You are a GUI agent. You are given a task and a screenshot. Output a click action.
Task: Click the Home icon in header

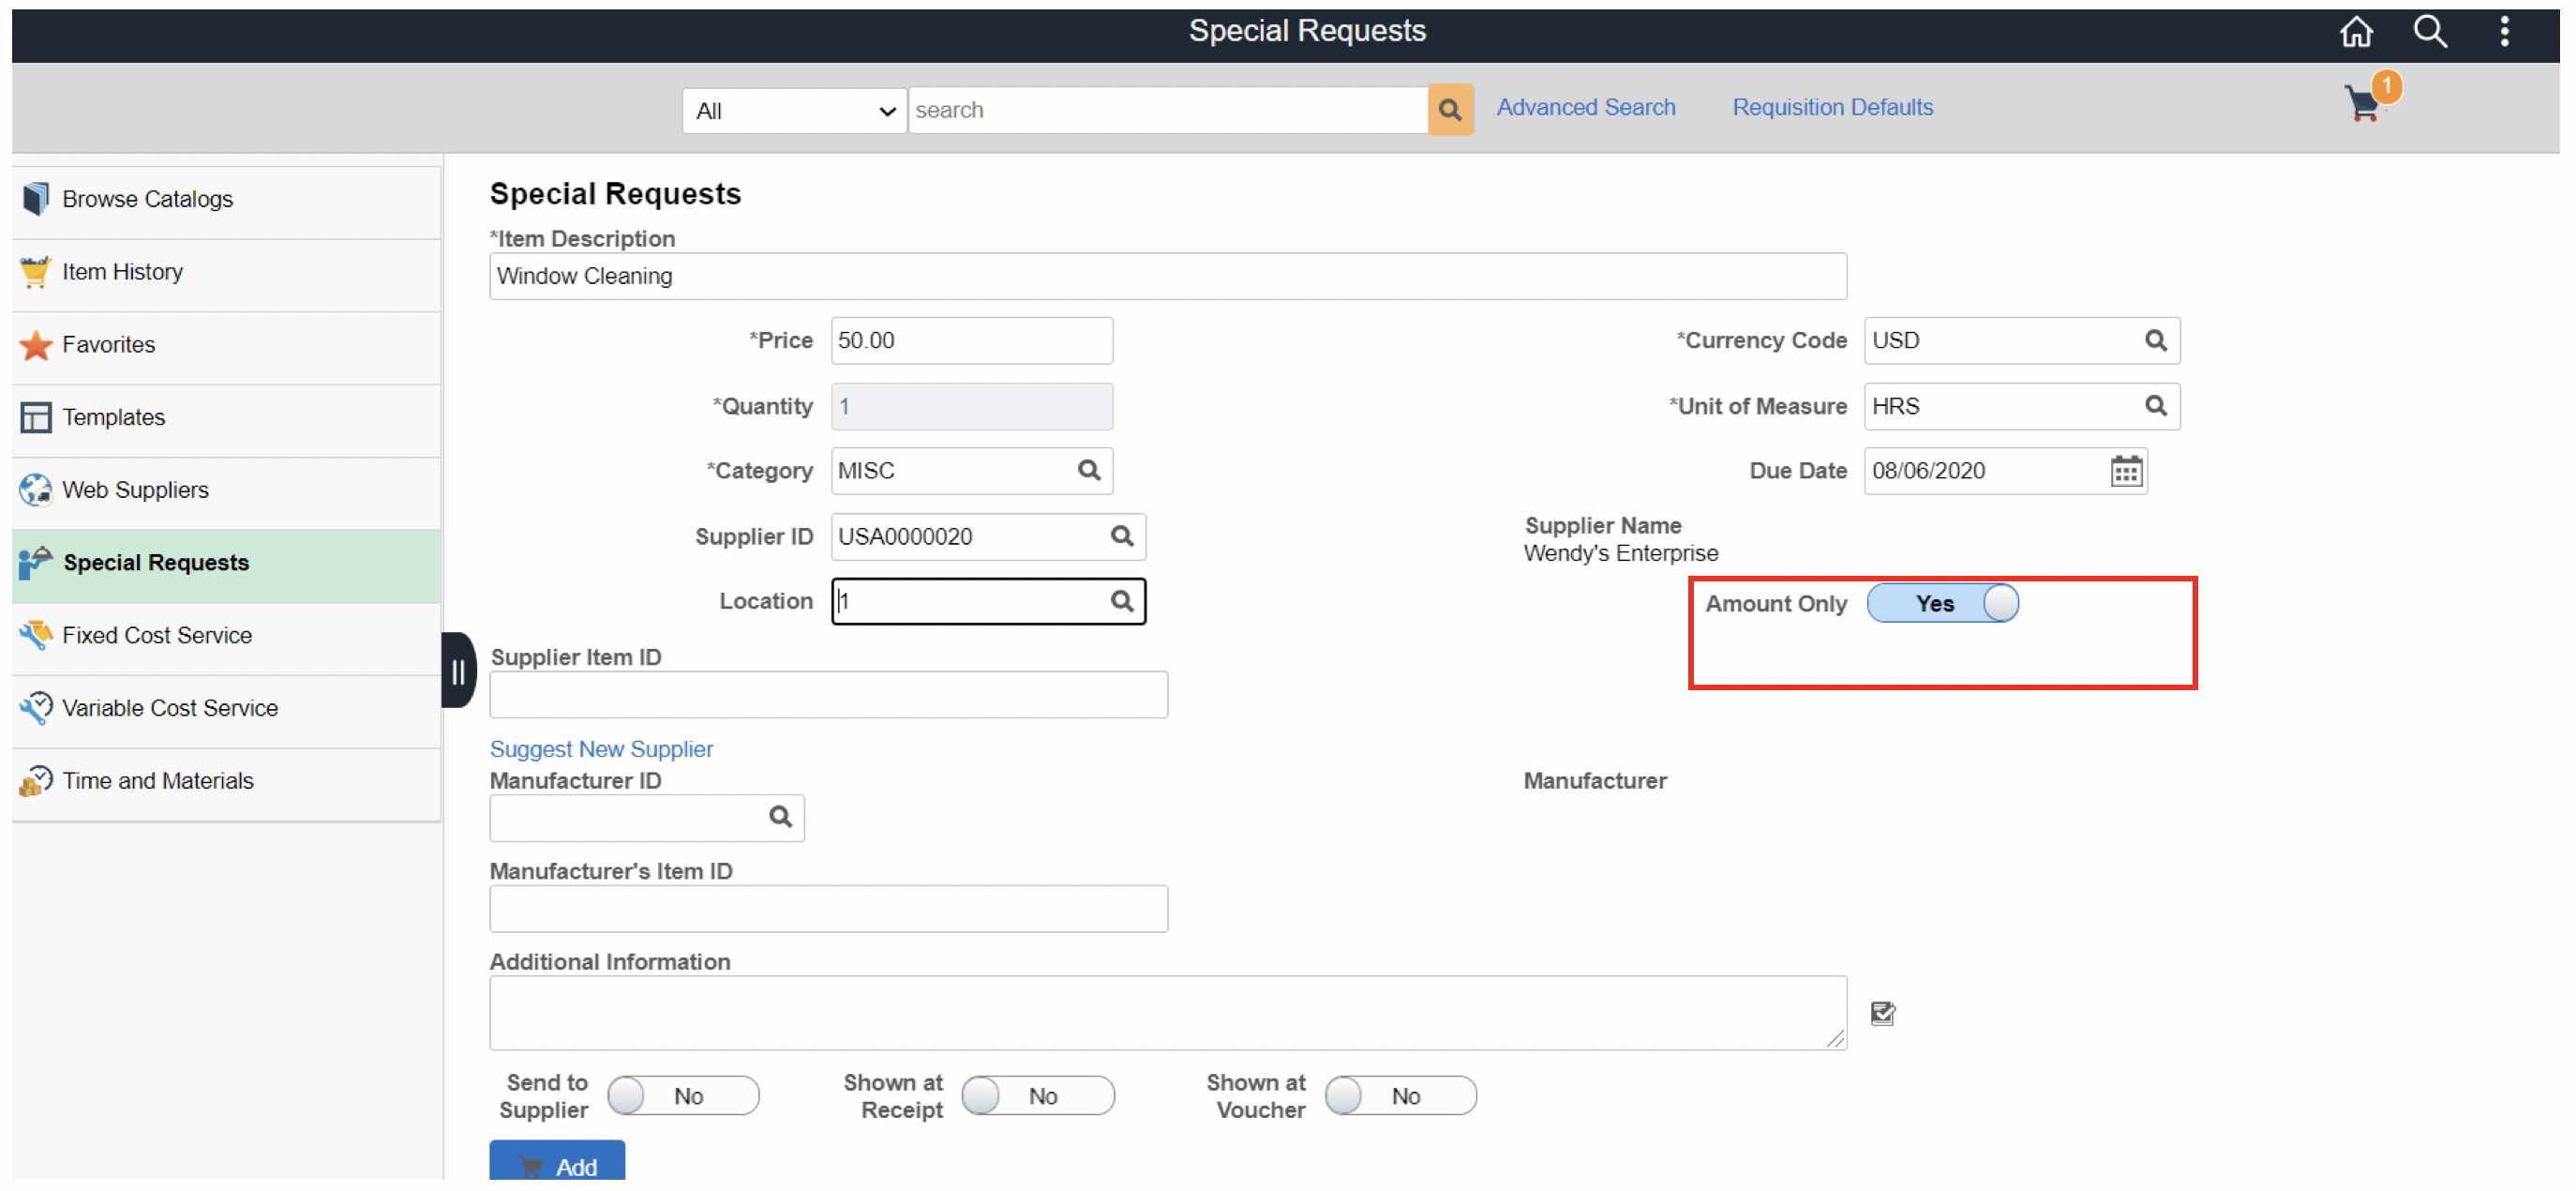click(x=2356, y=32)
